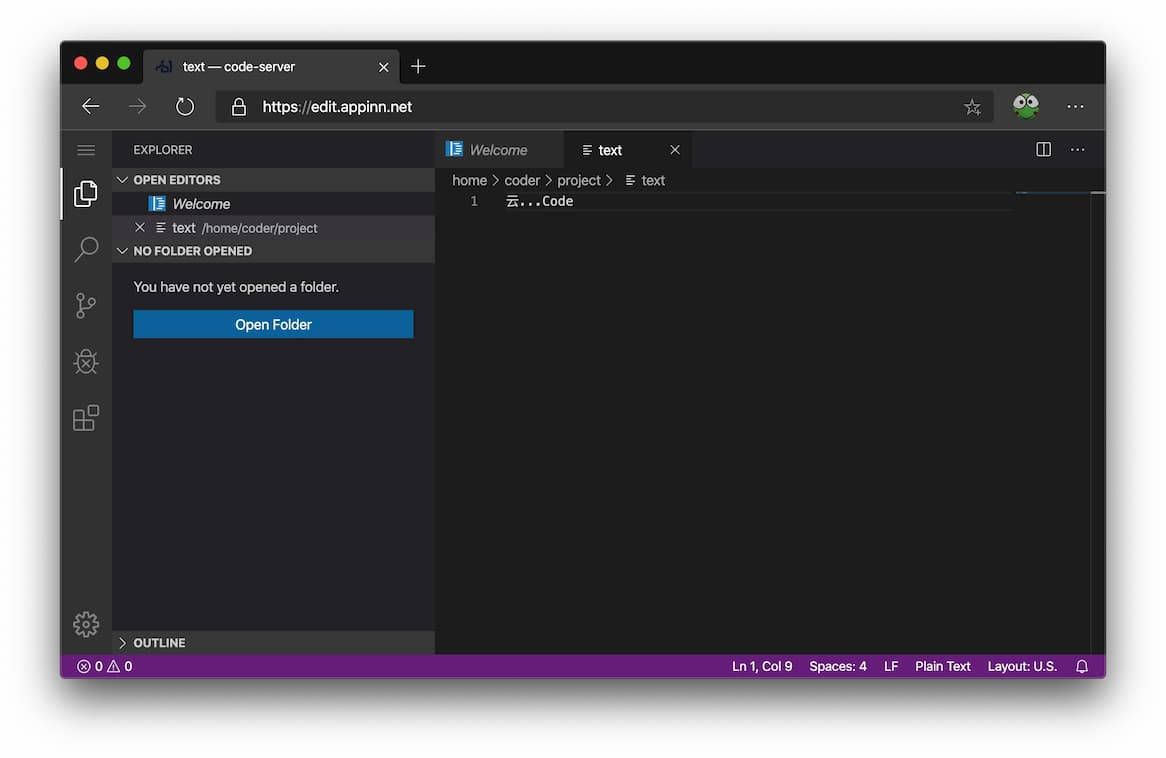This screenshot has width=1166, height=758.
Task: Open the Manage gear icon
Action: [x=86, y=624]
